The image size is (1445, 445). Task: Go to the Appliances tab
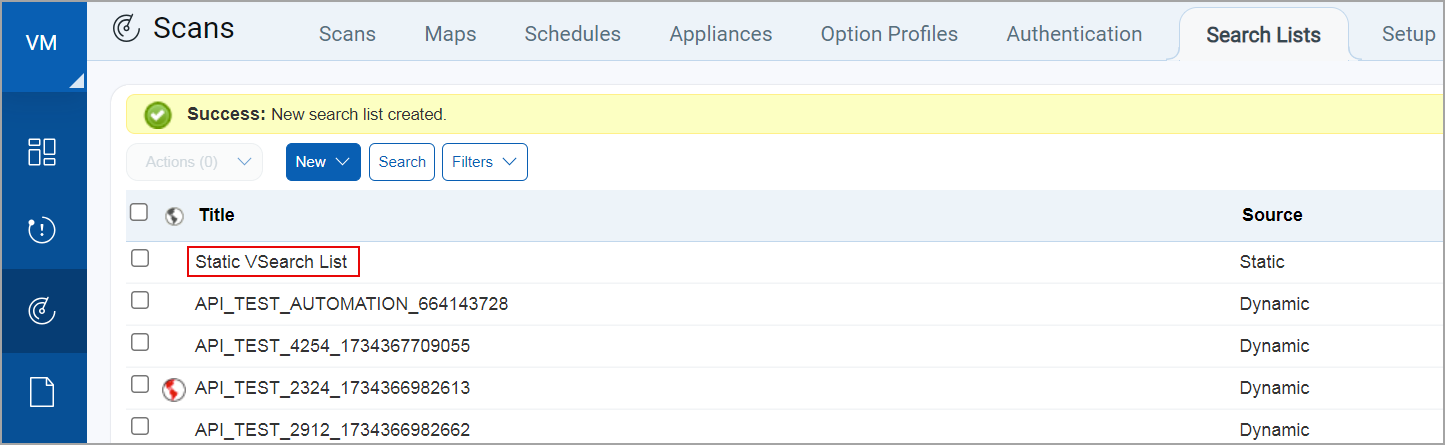(720, 34)
